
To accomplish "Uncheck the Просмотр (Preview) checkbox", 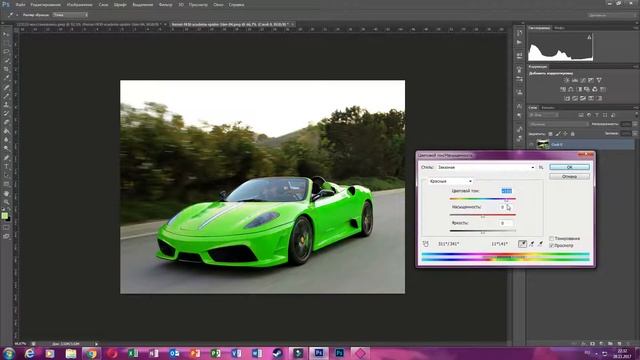I will point(551,245).
